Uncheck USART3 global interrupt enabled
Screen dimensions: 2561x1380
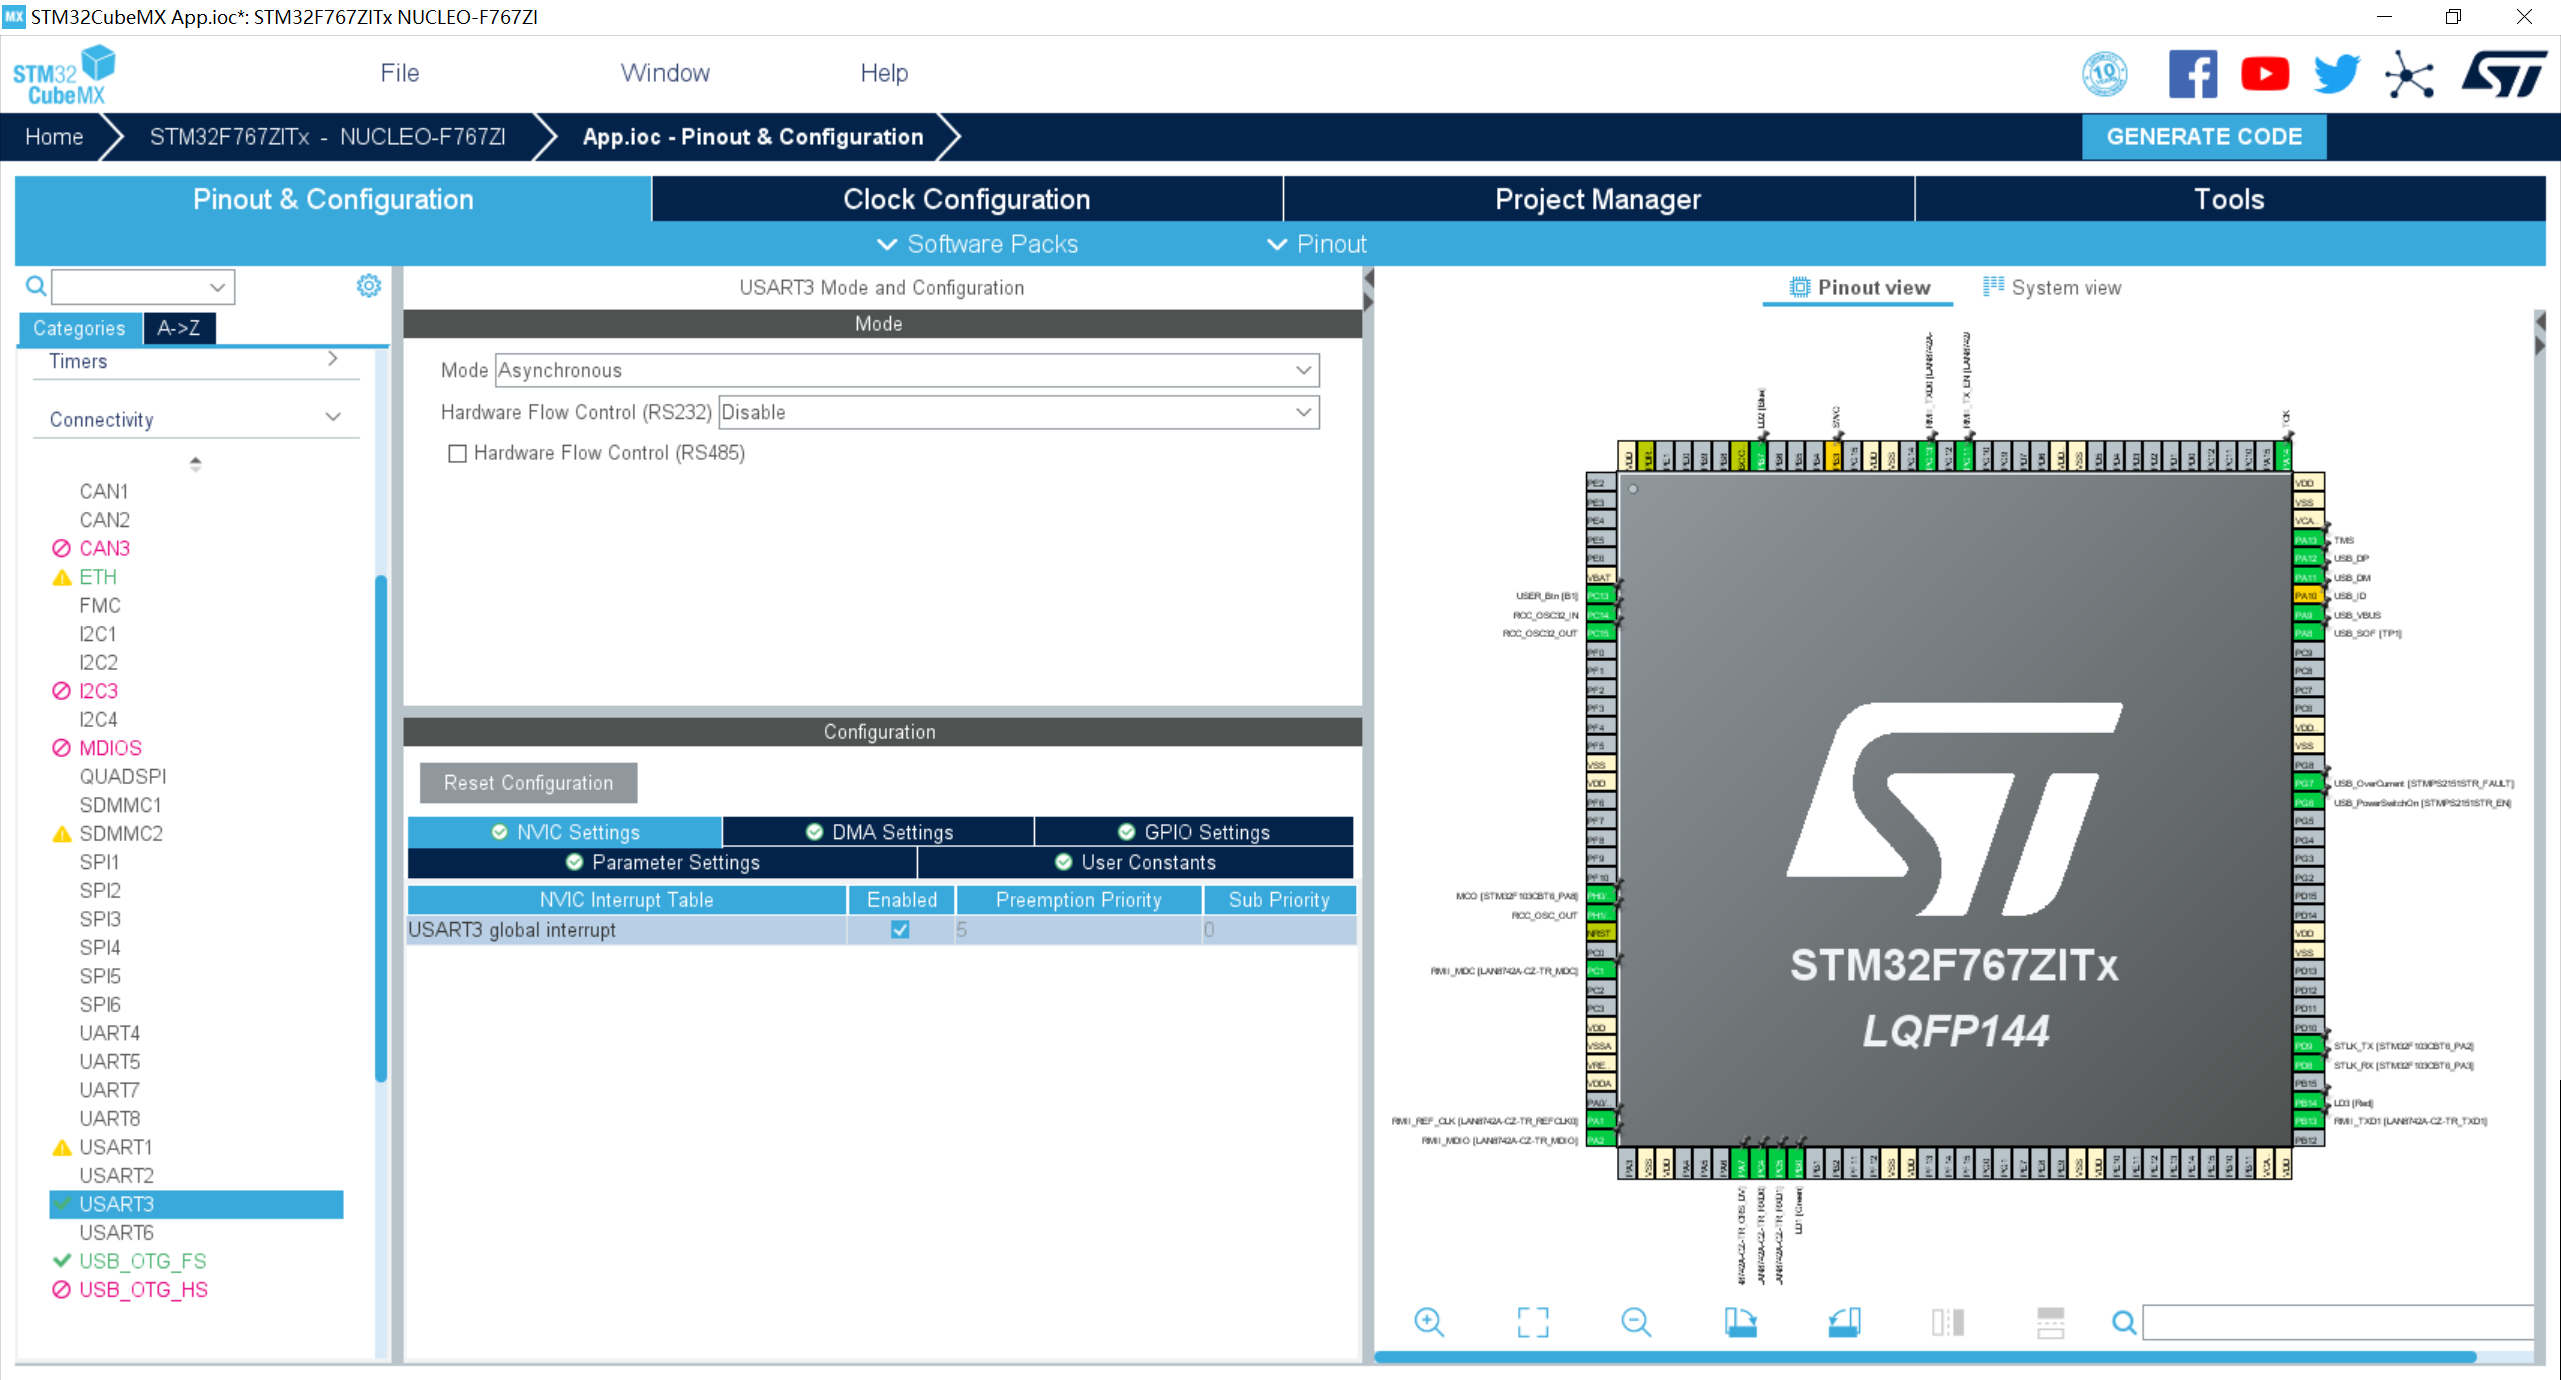(x=900, y=930)
